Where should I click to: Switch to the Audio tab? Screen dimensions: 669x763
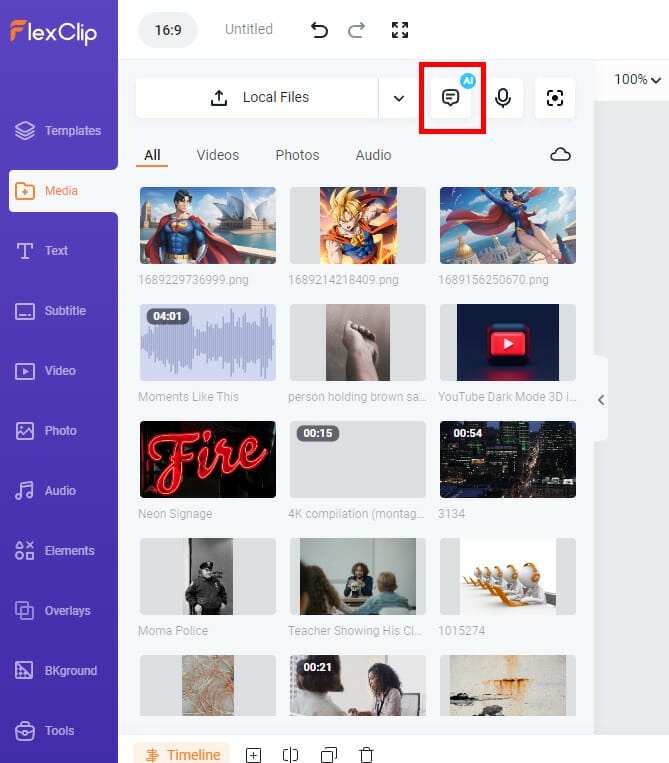(x=373, y=155)
